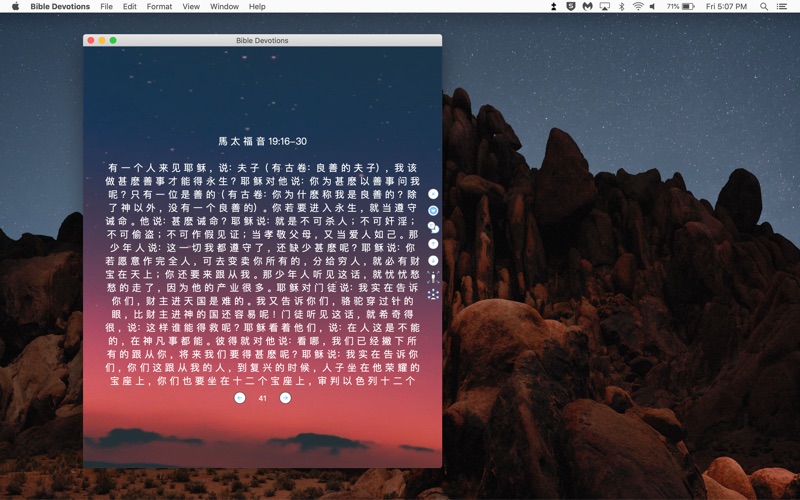The image size is (800, 500).
Task: Go to next devotion with right arrow
Action: (x=285, y=398)
